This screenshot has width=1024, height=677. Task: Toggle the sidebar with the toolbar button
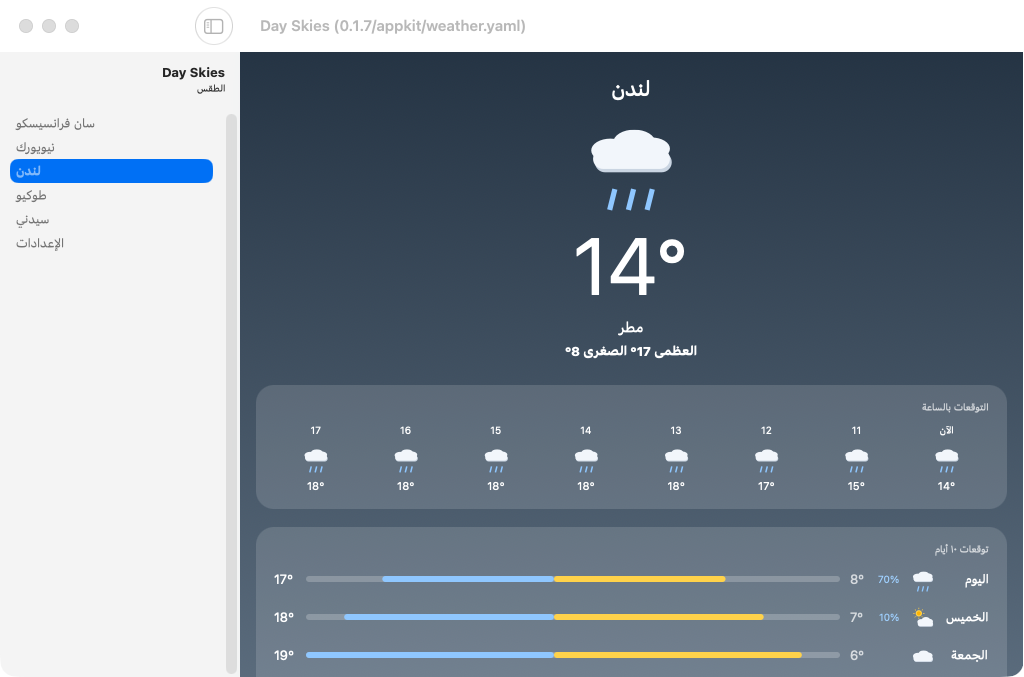click(x=214, y=26)
